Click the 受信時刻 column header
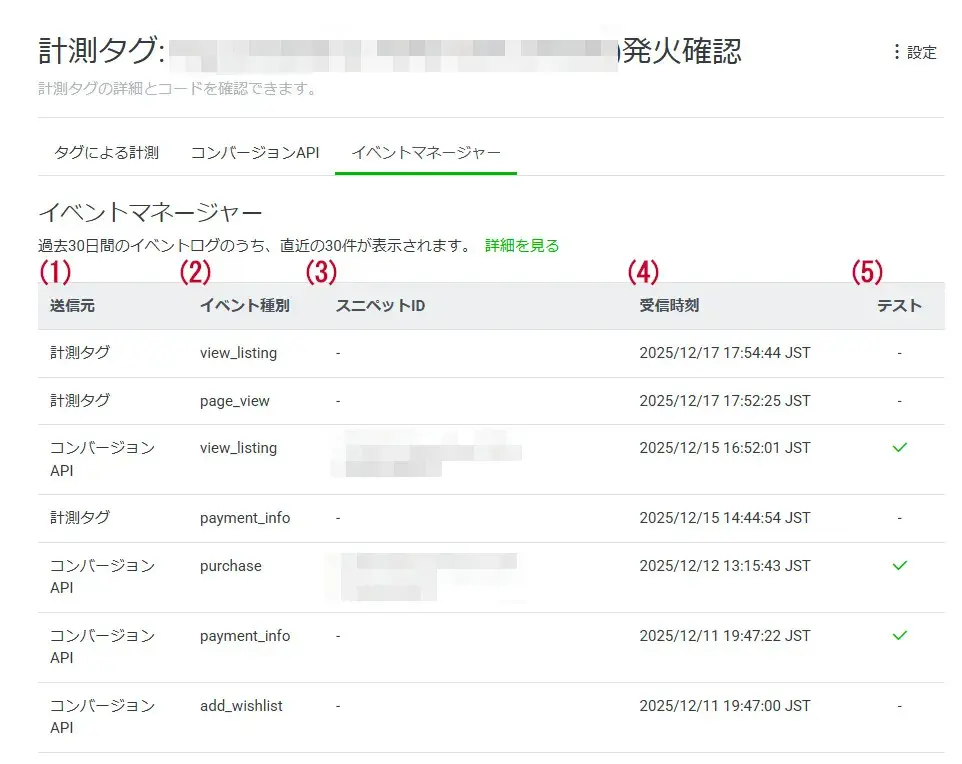Image resolution: width=962 pixels, height=764 pixels. click(x=669, y=306)
